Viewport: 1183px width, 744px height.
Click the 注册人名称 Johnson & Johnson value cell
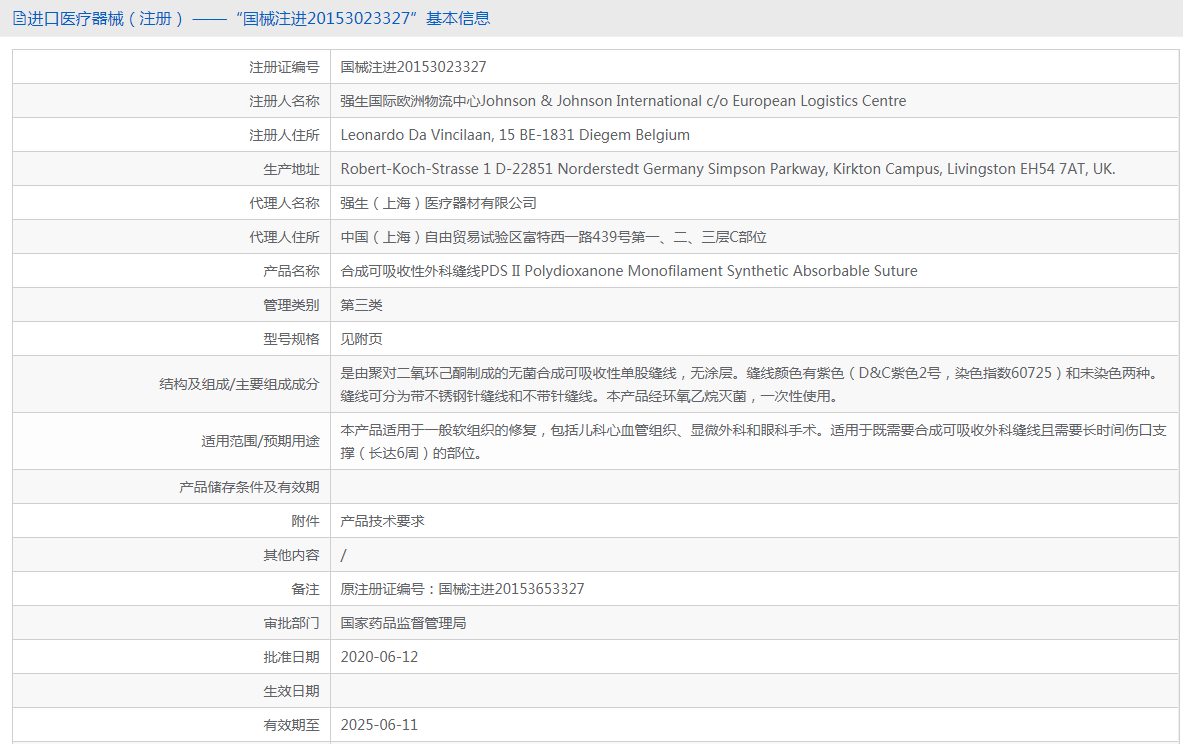(x=623, y=101)
